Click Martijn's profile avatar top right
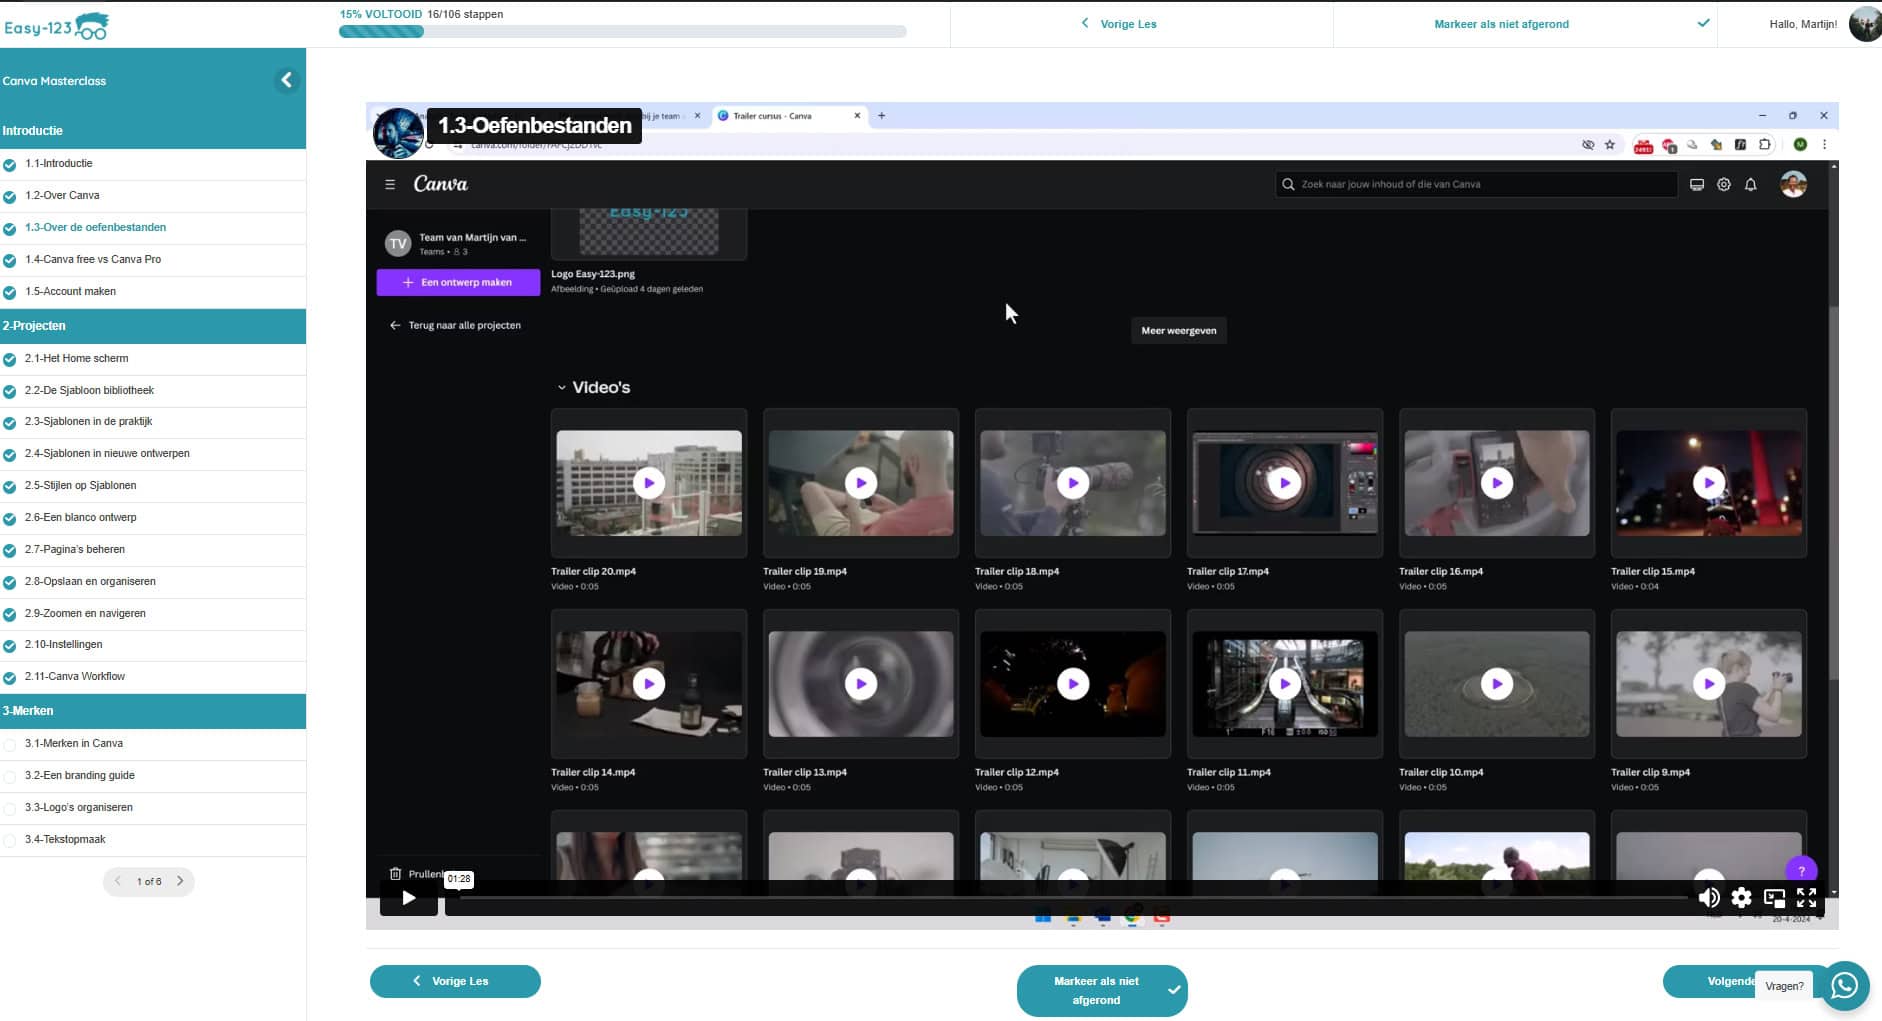The height and width of the screenshot is (1021, 1882). point(1864,24)
